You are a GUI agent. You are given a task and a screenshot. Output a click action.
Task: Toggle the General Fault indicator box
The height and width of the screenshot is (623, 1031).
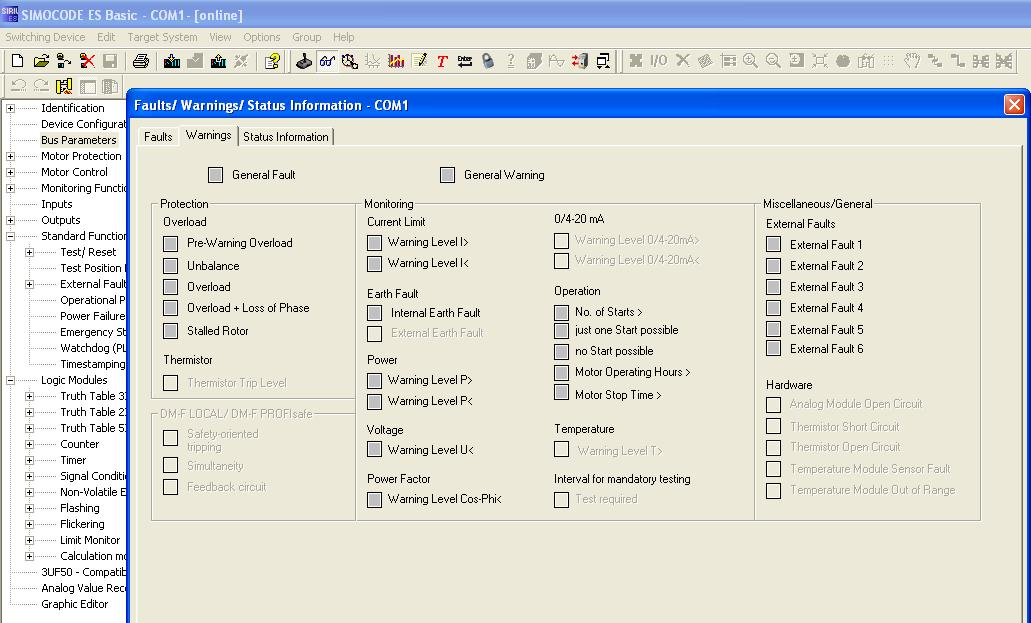215,175
